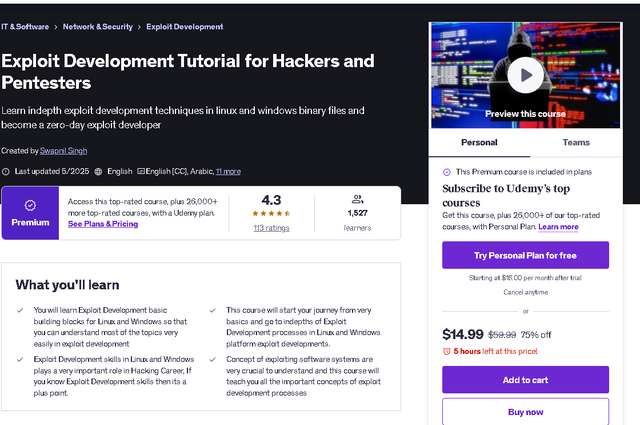Click the 4.3 rating number
Screen dimensions: 640x425
(x=271, y=200)
